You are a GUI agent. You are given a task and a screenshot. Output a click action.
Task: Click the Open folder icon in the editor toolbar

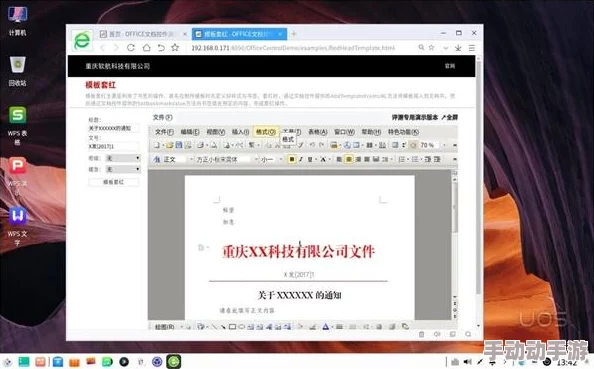coord(170,145)
